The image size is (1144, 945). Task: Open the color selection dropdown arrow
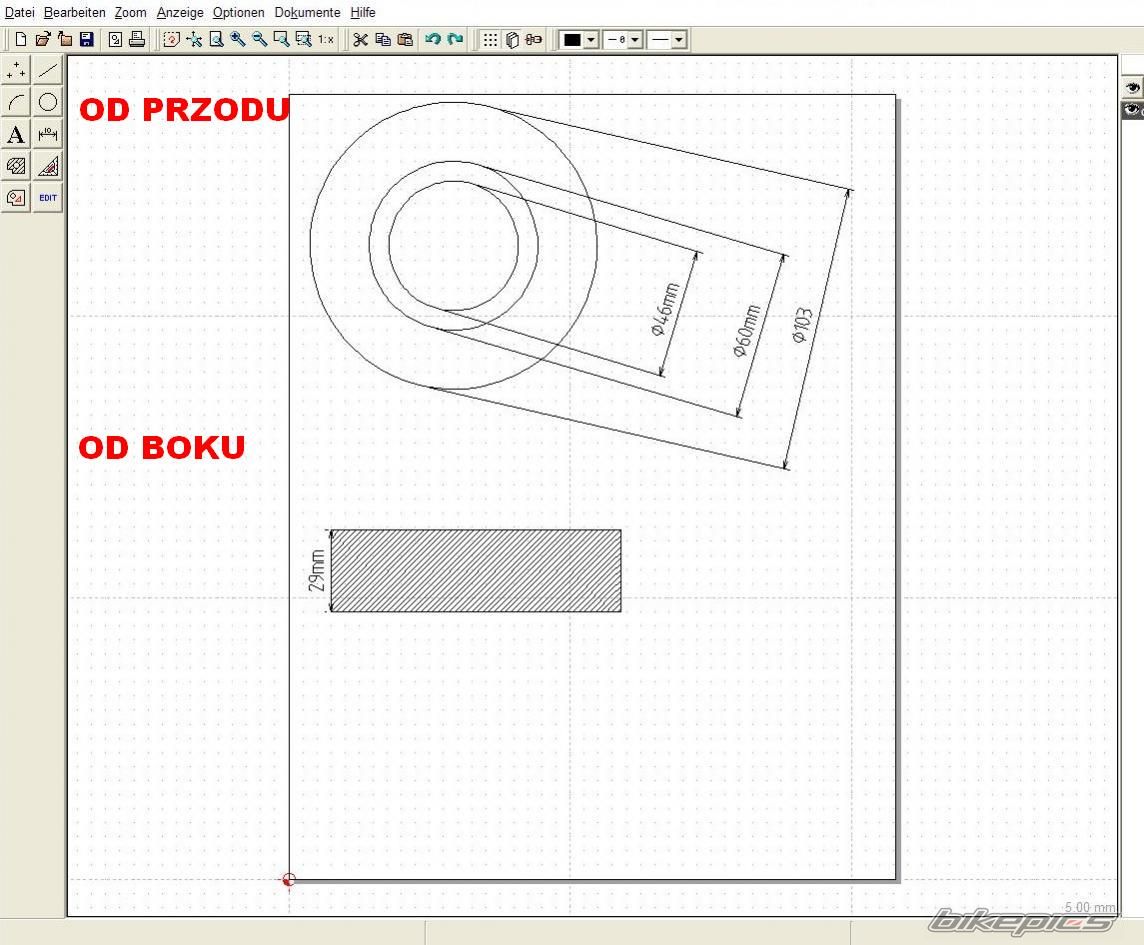591,40
